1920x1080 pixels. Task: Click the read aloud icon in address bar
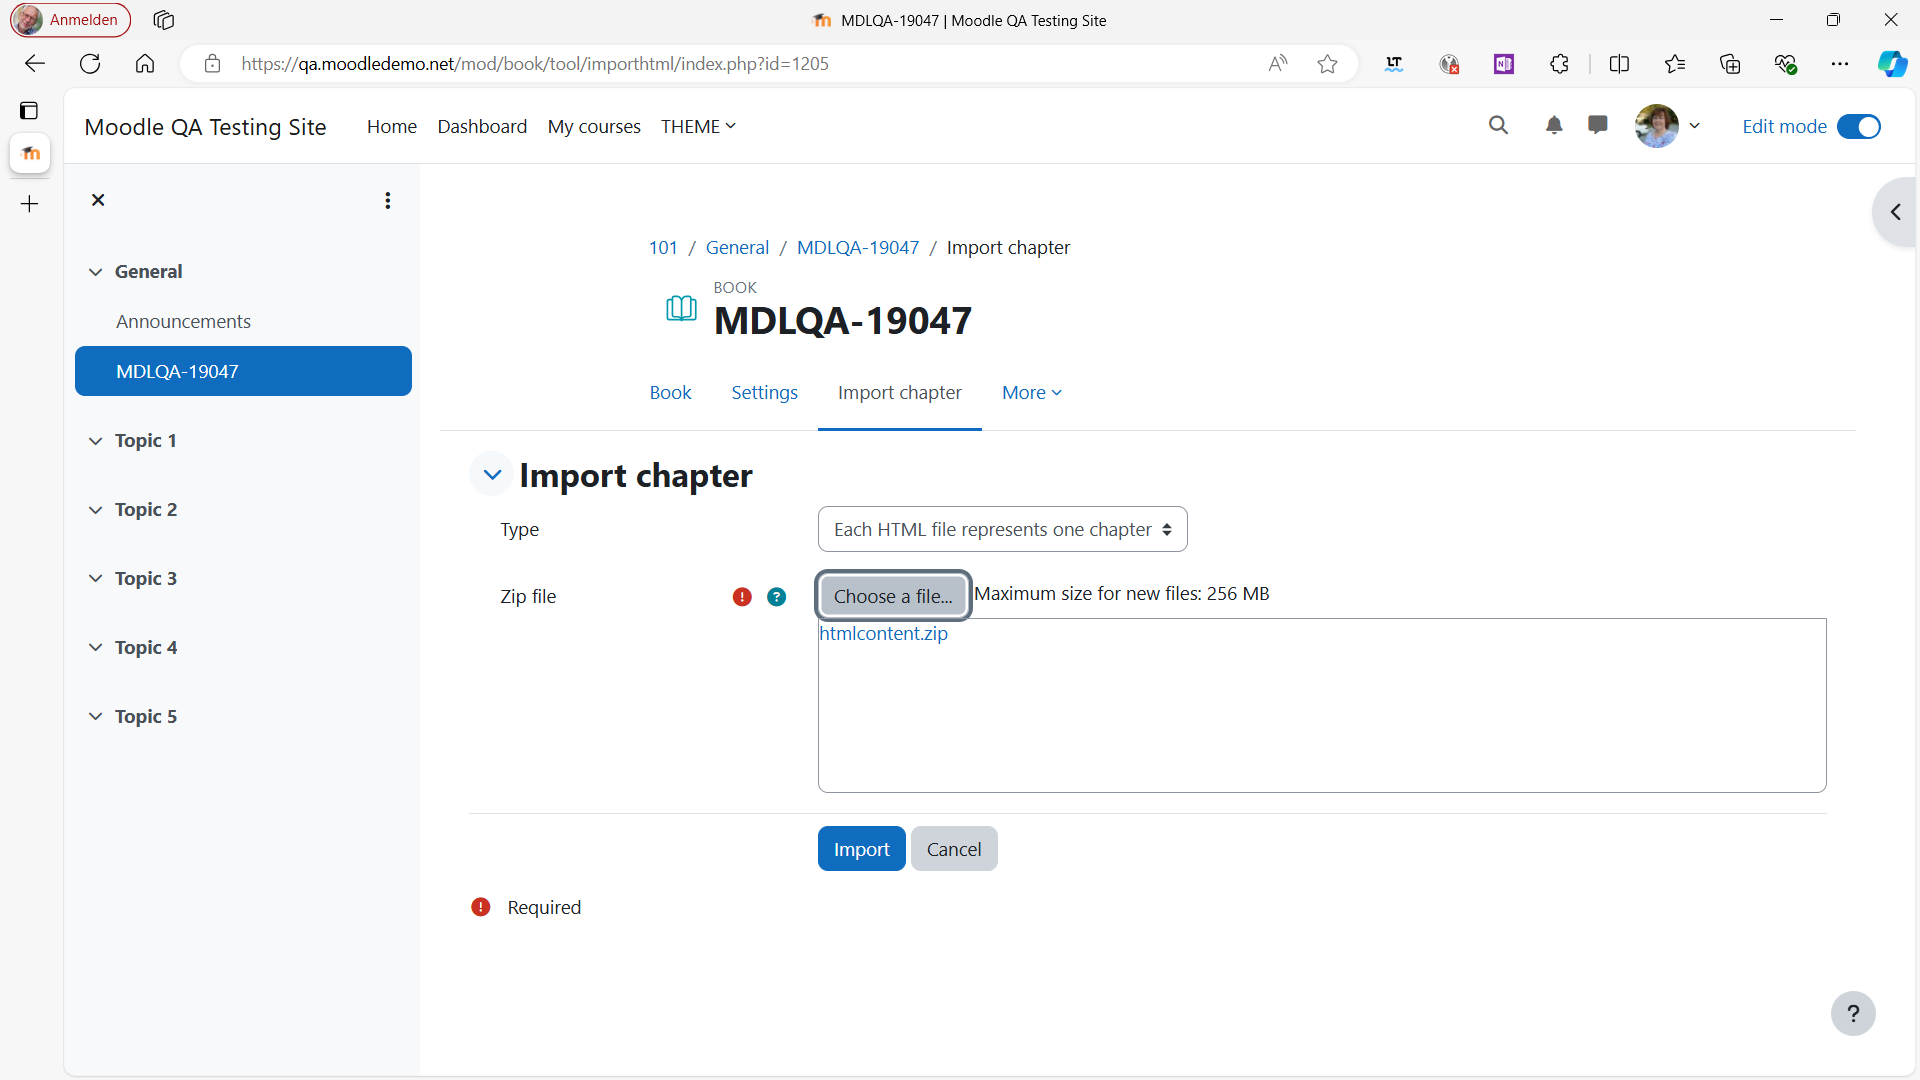click(x=1277, y=64)
